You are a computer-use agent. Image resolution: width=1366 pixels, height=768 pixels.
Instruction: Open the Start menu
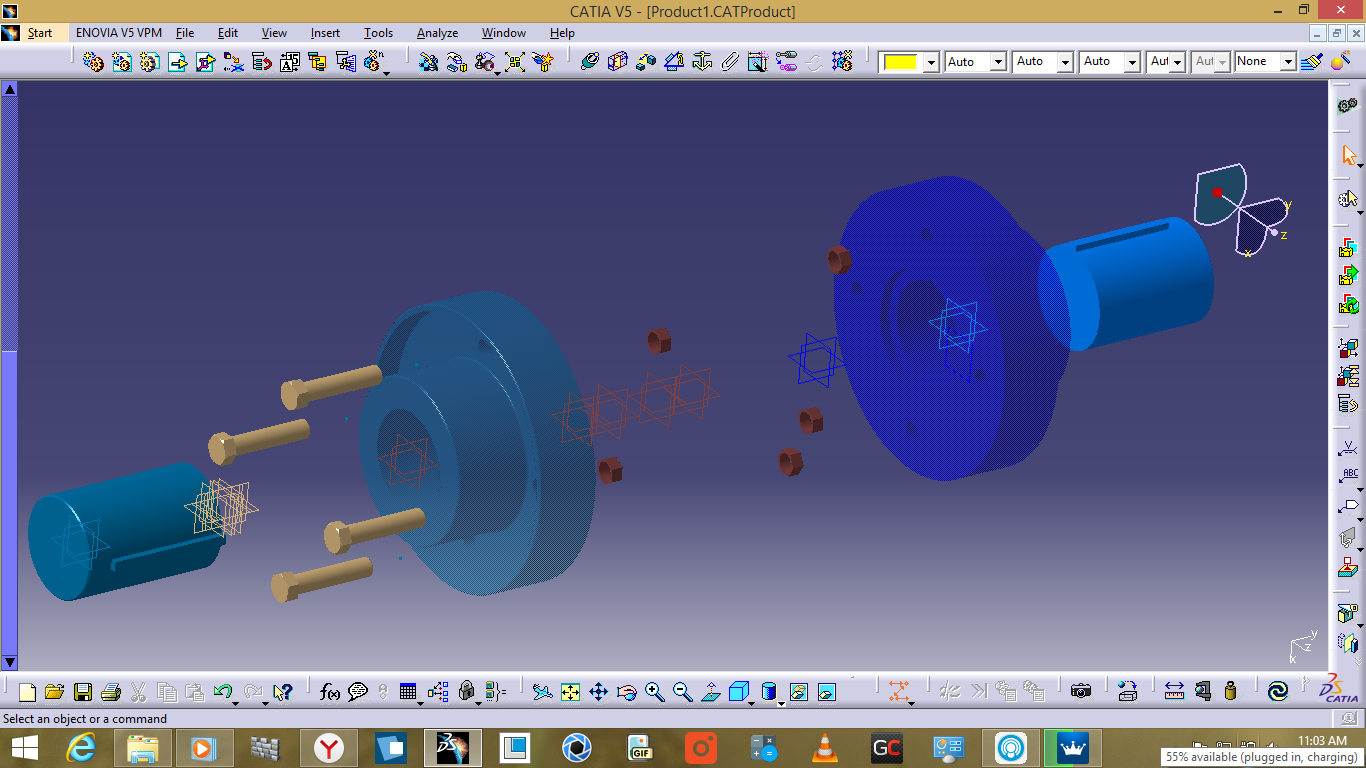tap(39, 33)
